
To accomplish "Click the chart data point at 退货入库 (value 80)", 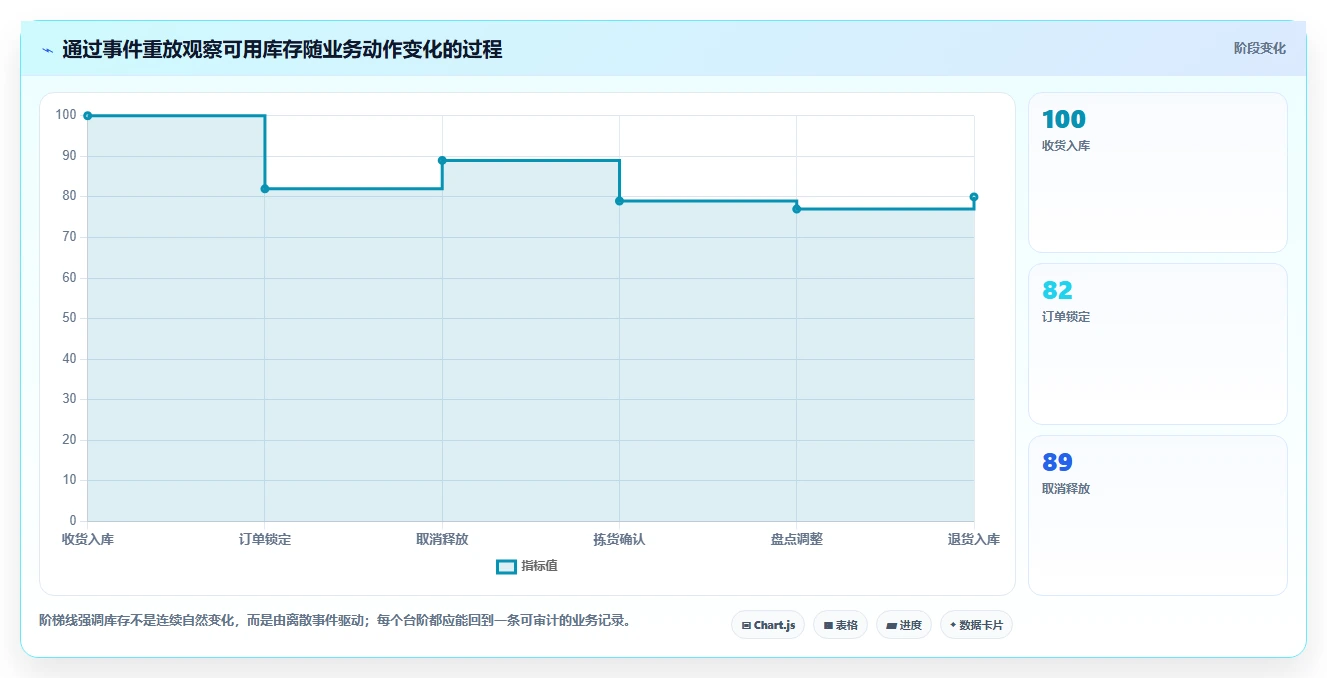I will click(x=974, y=197).
